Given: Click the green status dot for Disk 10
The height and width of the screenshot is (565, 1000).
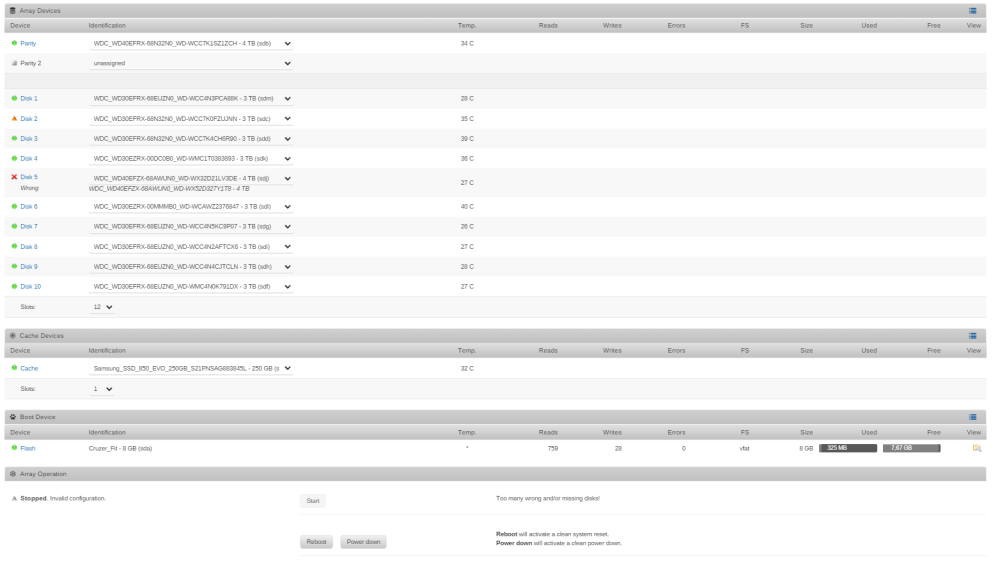Looking at the screenshot, I should [14, 286].
